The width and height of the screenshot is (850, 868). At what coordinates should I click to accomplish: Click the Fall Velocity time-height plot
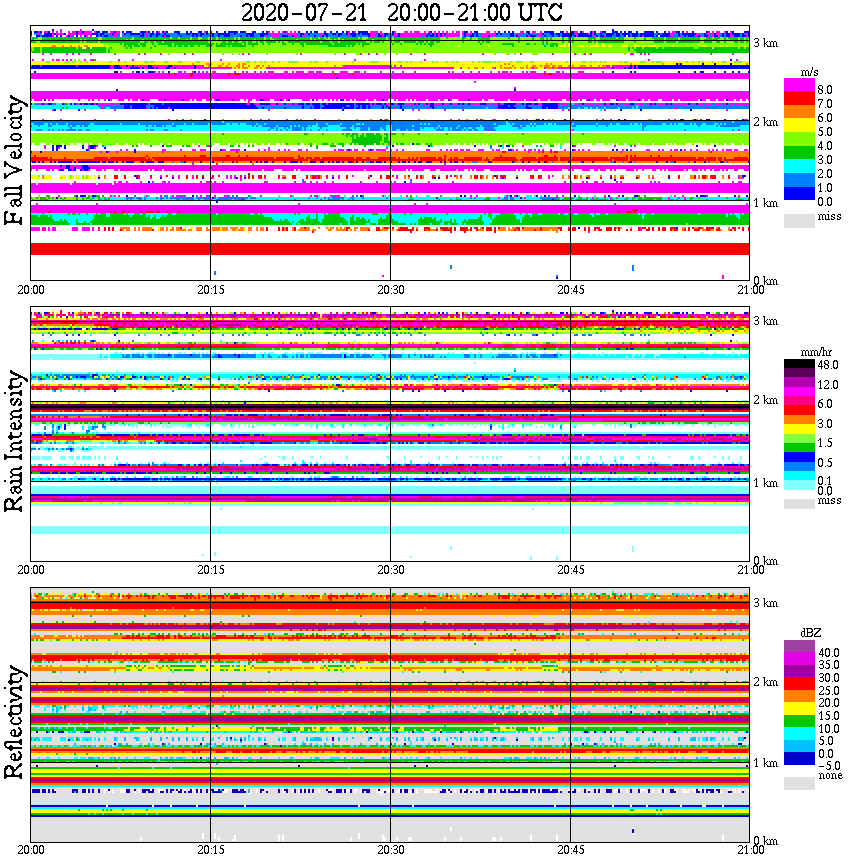(390, 153)
